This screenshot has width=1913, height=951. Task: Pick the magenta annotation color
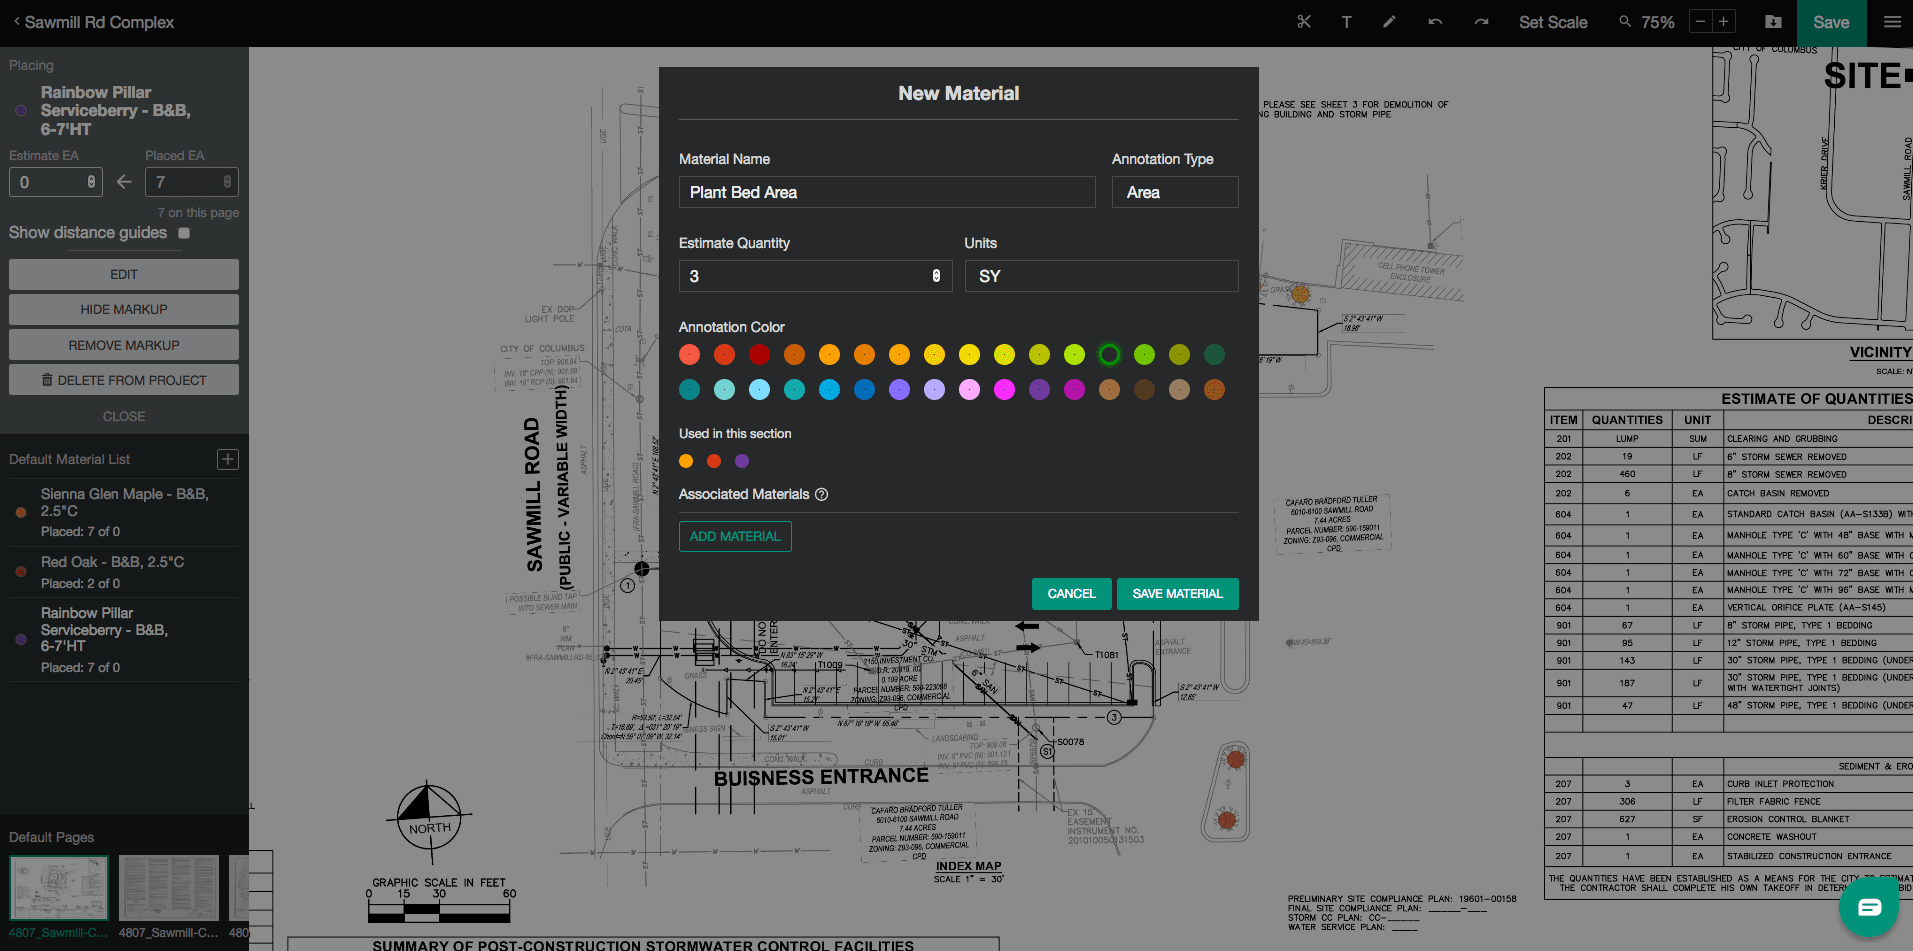point(1004,389)
